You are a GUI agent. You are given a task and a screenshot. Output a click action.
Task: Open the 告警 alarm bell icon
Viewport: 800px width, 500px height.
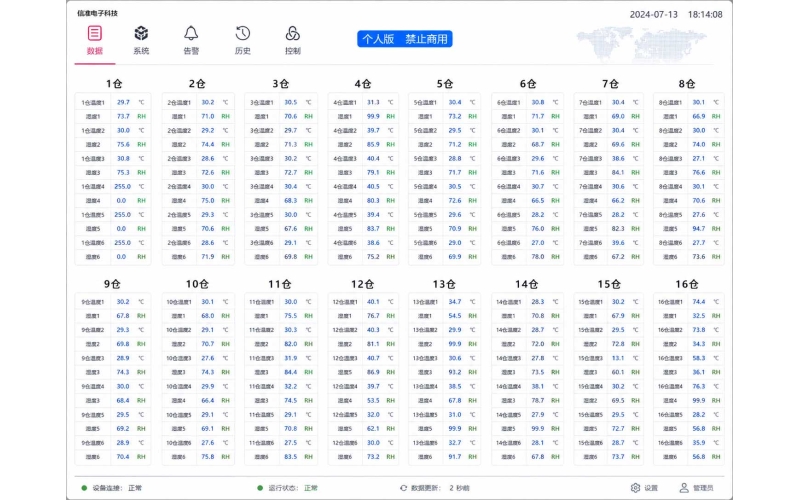coord(191,34)
